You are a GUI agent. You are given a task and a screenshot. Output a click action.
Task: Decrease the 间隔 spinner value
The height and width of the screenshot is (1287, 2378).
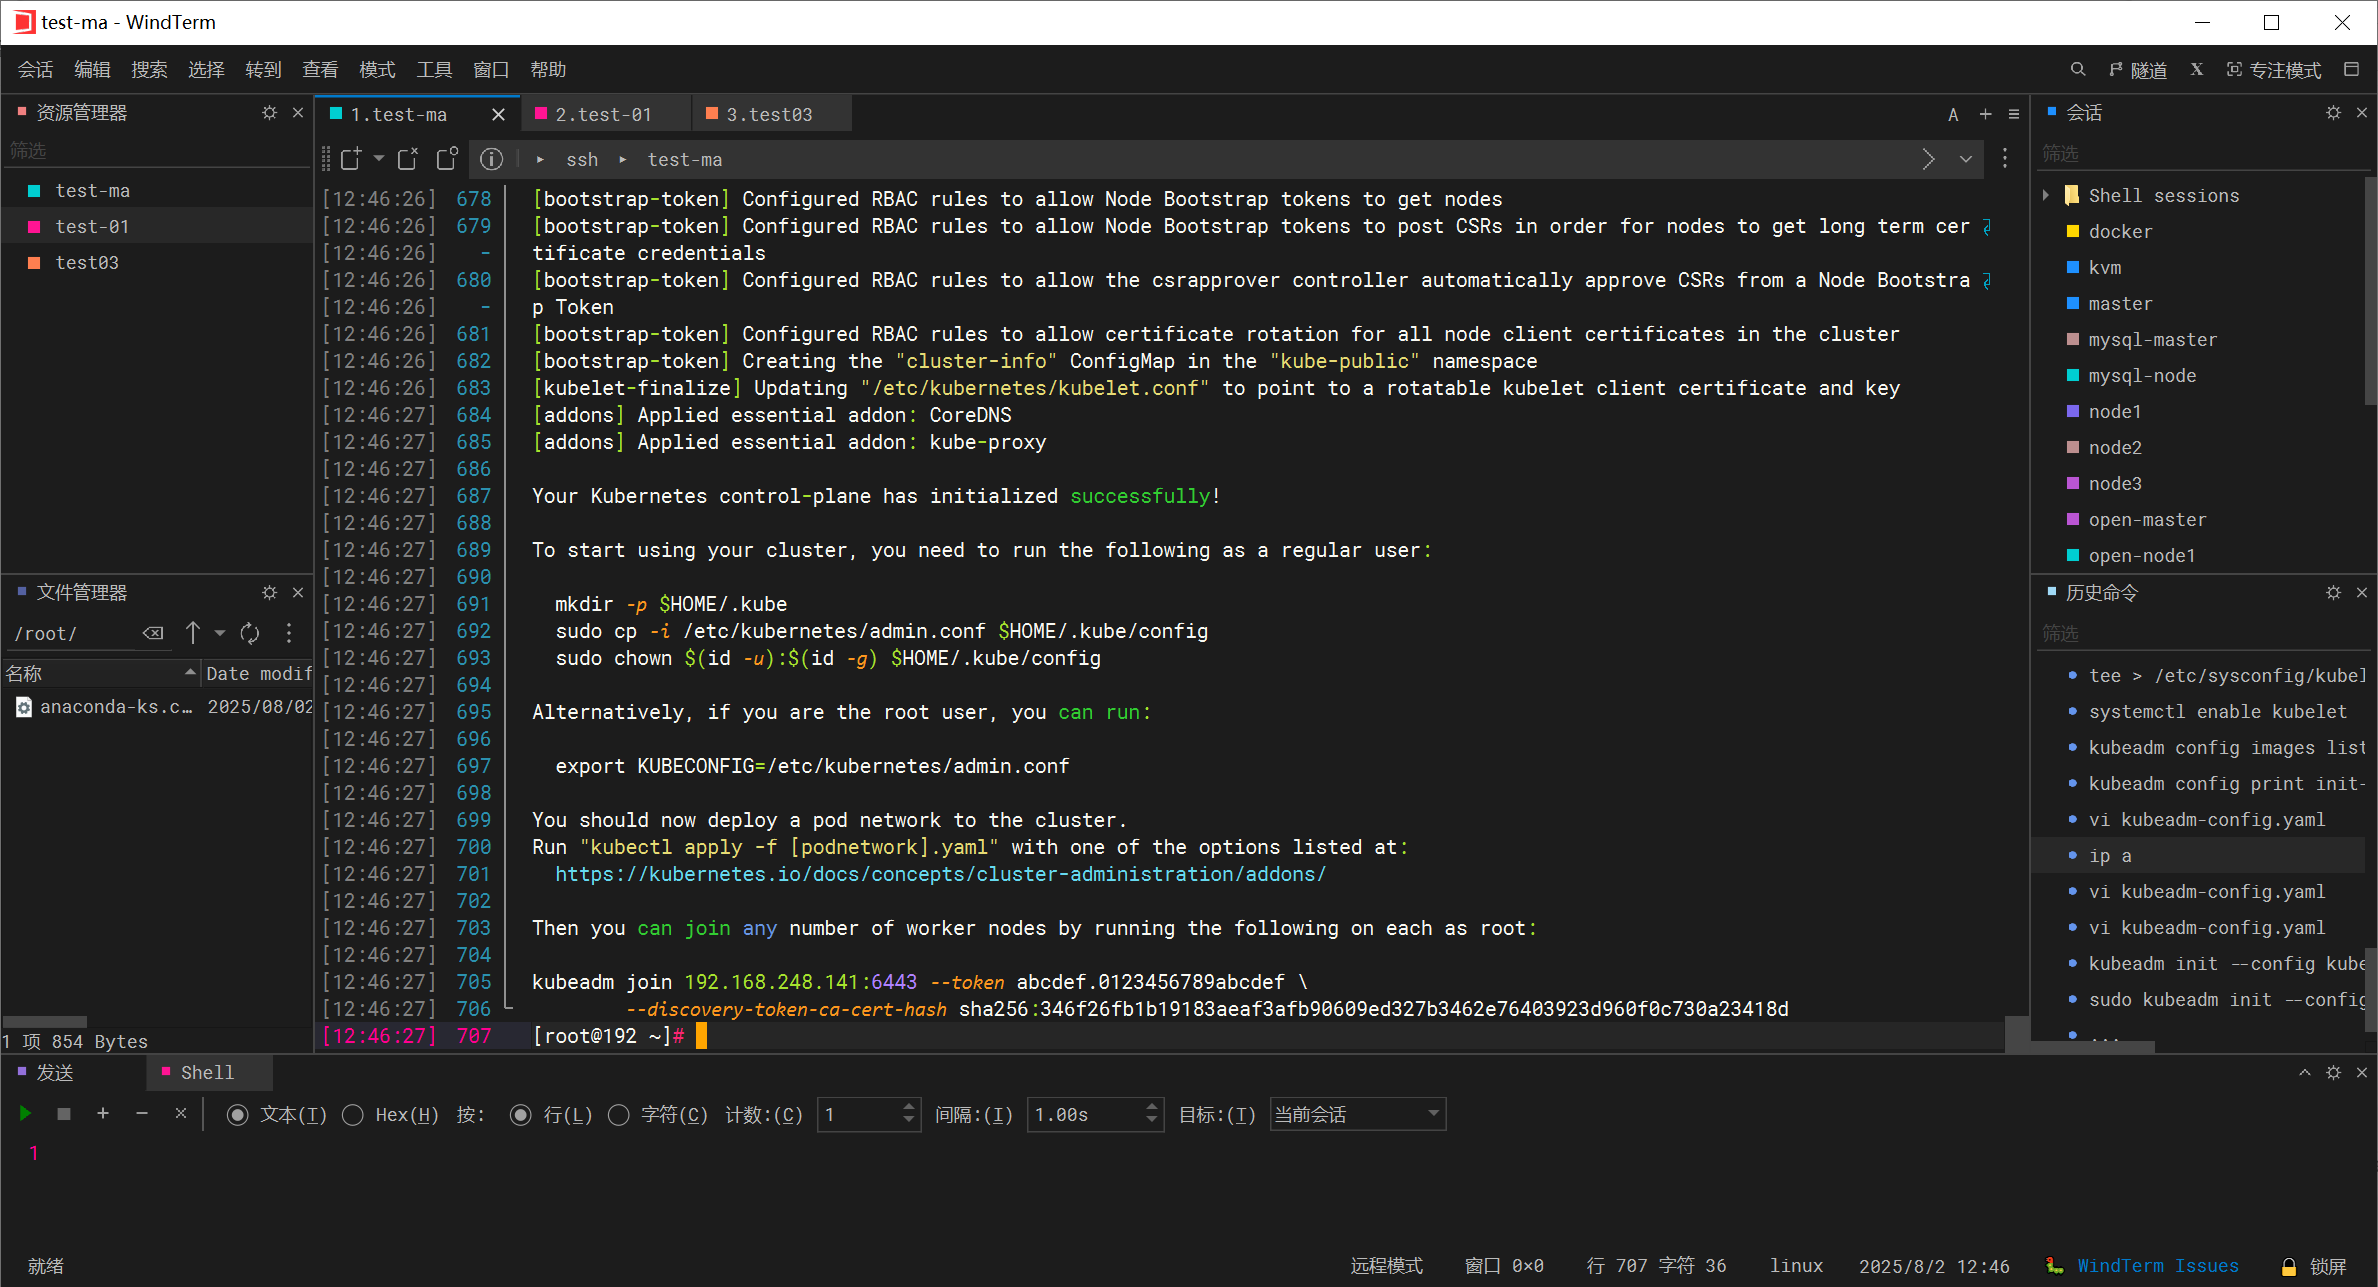click(1152, 1121)
